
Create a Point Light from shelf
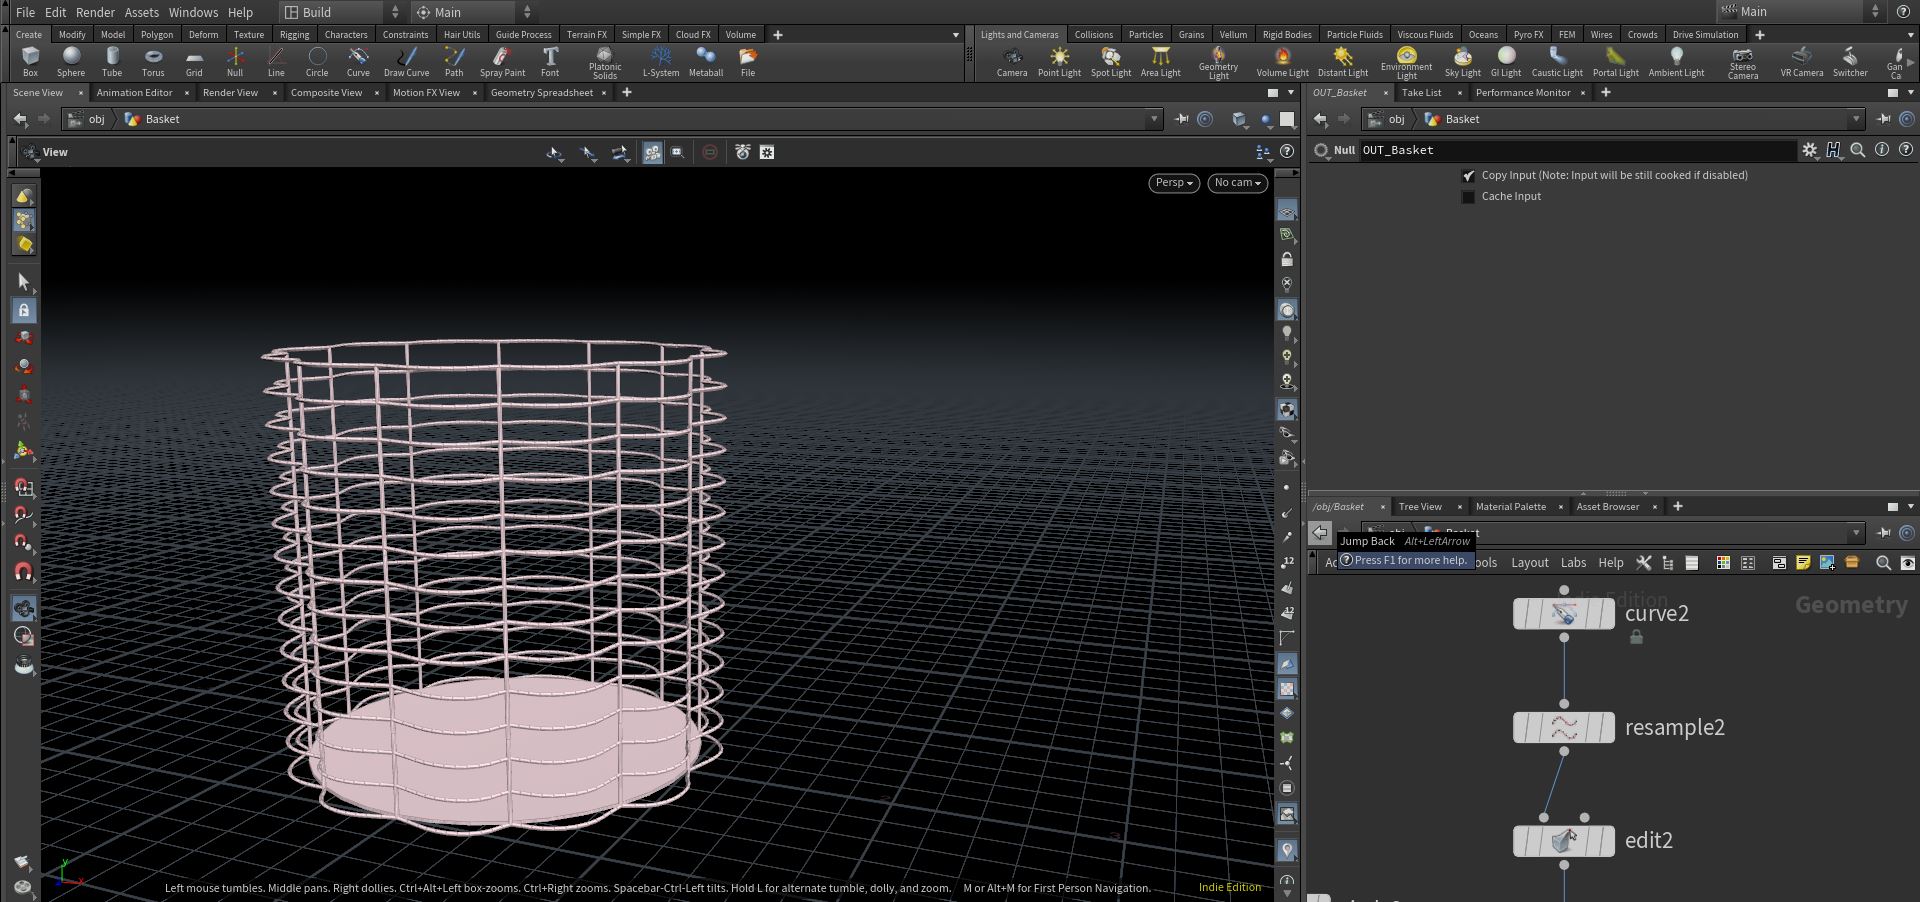click(1059, 62)
